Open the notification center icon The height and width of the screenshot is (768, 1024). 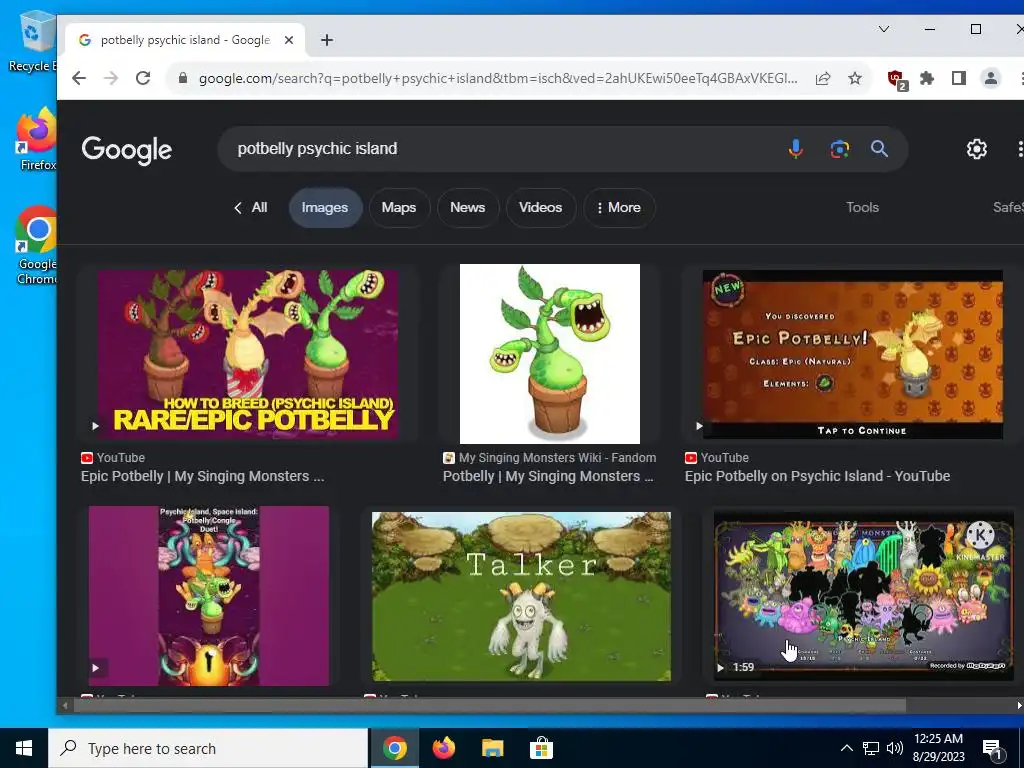(x=993, y=749)
